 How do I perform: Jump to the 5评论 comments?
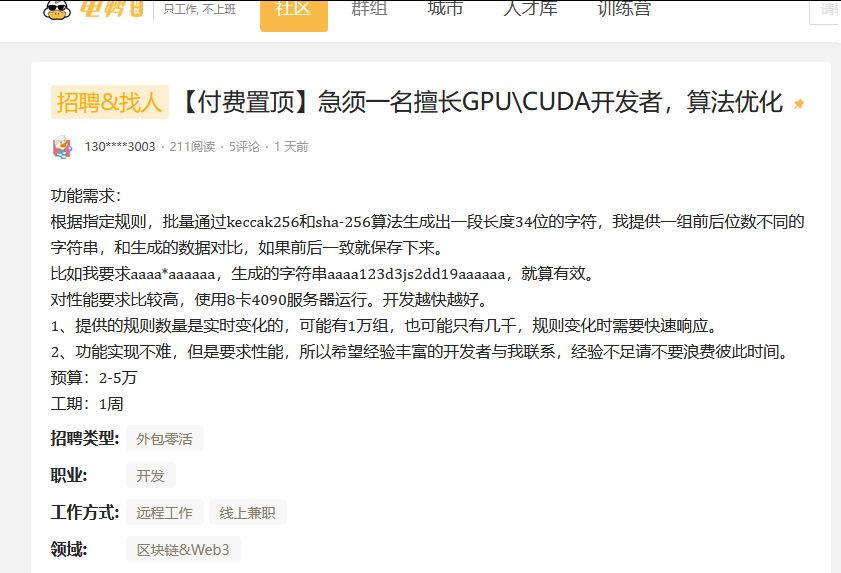(245, 147)
